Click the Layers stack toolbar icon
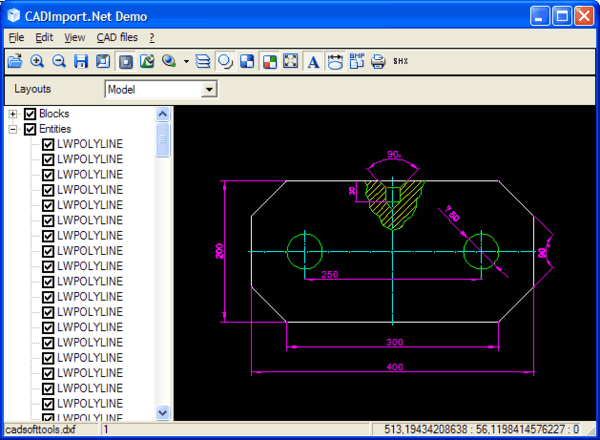Image resolution: width=600 pixels, height=440 pixels. pos(203,62)
